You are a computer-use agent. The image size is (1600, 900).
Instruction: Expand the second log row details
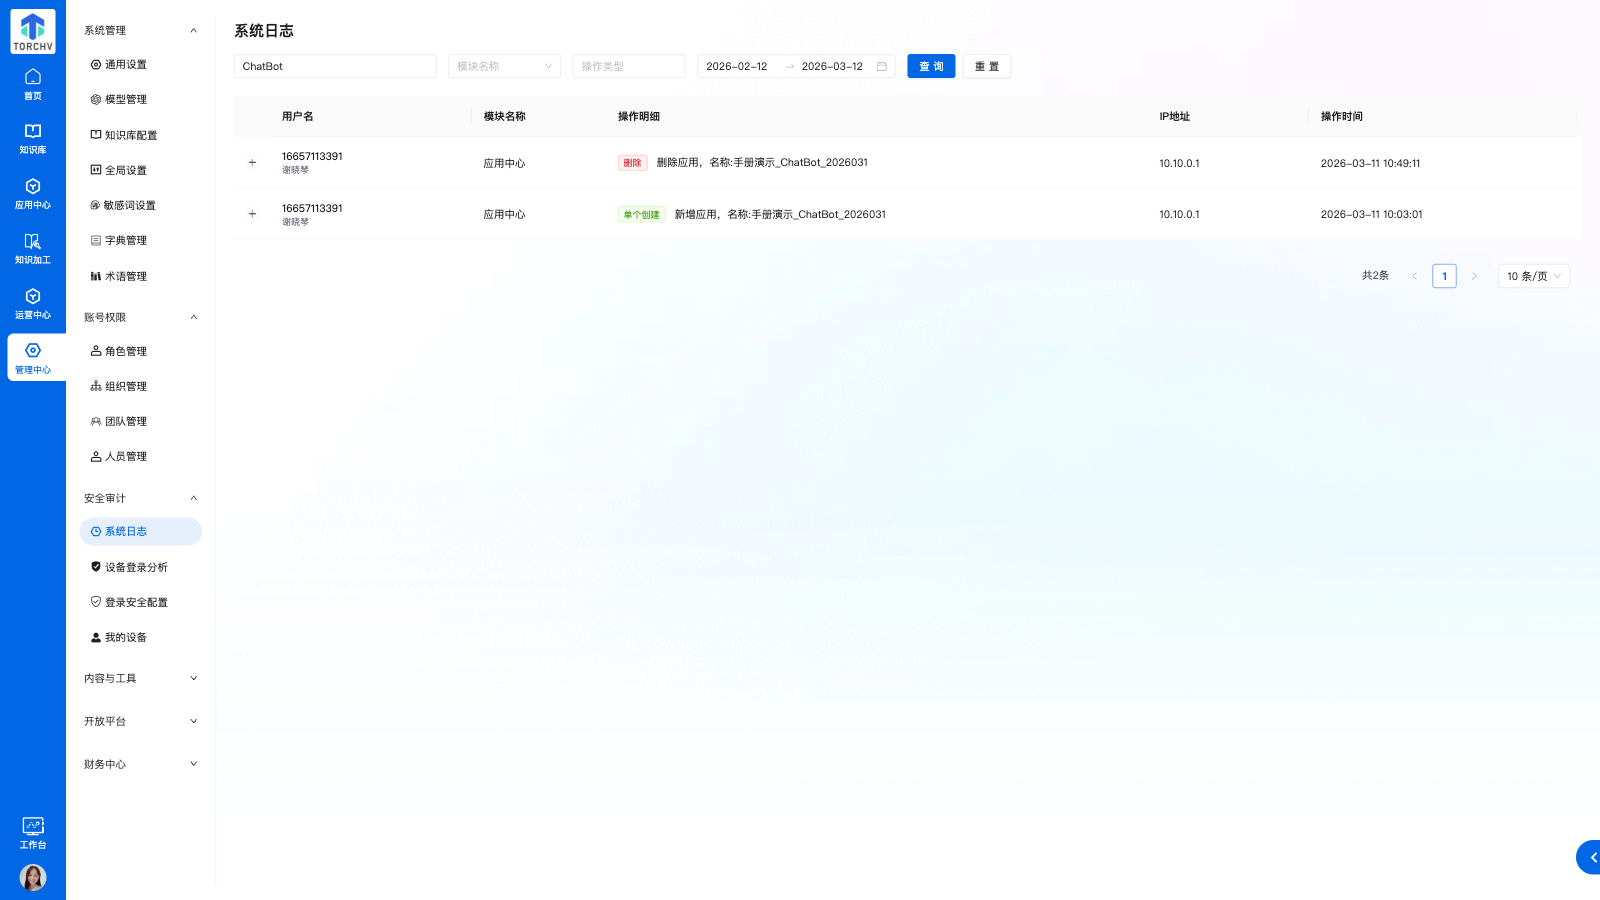252,214
